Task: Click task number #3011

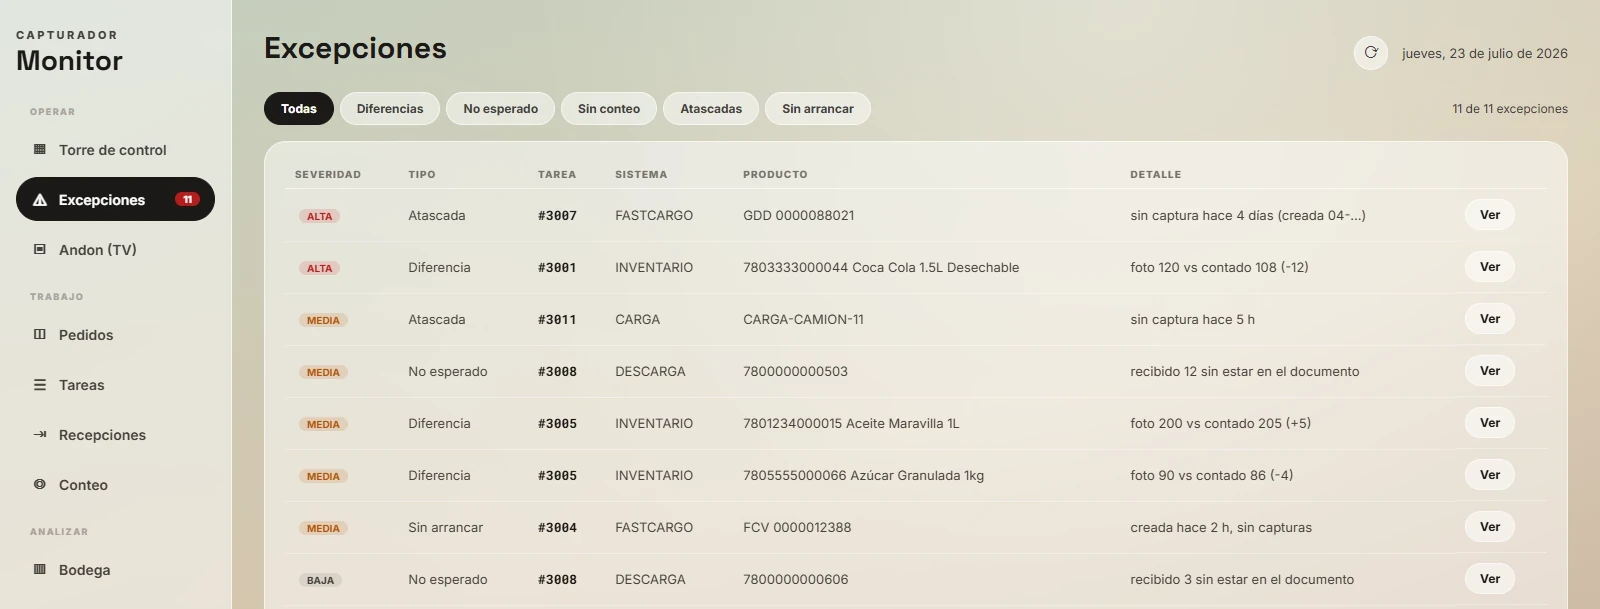Action: (x=557, y=319)
